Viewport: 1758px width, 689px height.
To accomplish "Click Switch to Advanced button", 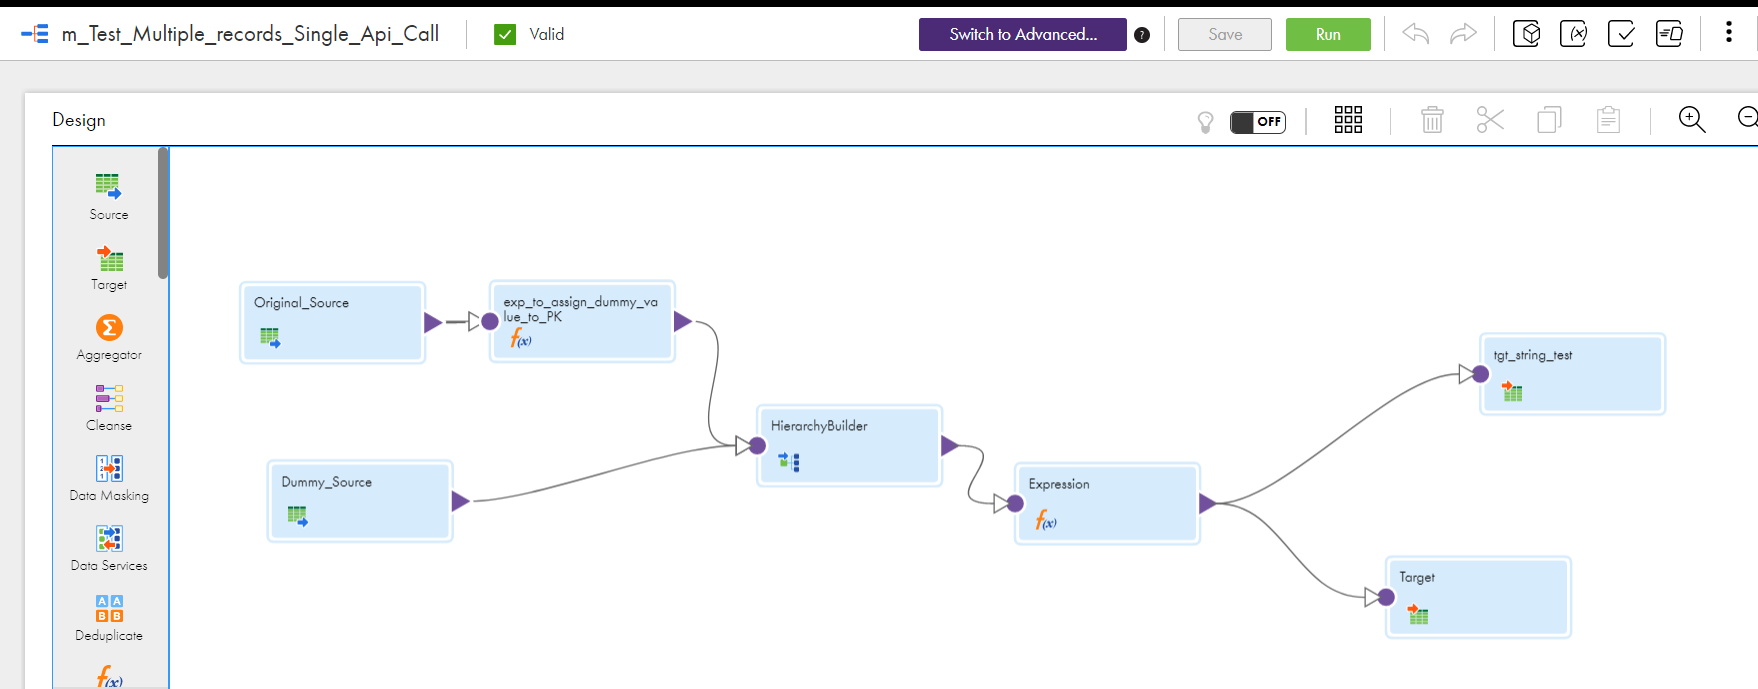I will [x=1023, y=34].
